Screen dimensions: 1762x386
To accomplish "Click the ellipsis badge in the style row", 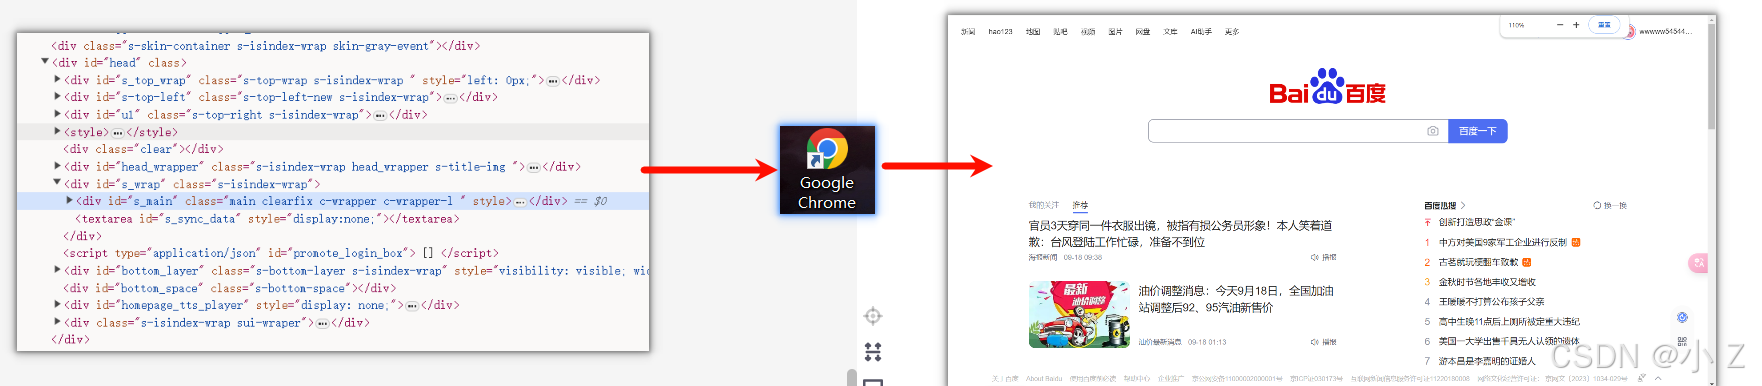I will click(x=118, y=133).
